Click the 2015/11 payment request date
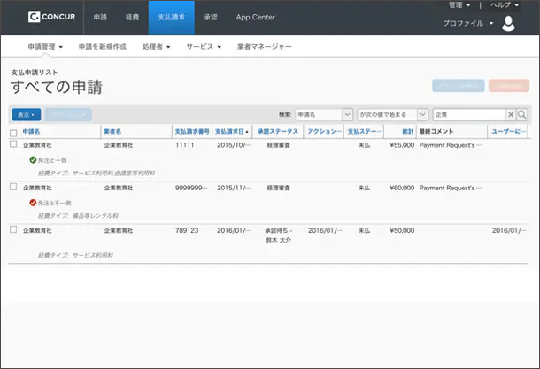Screen dimensions: 540x369 tap(234, 187)
